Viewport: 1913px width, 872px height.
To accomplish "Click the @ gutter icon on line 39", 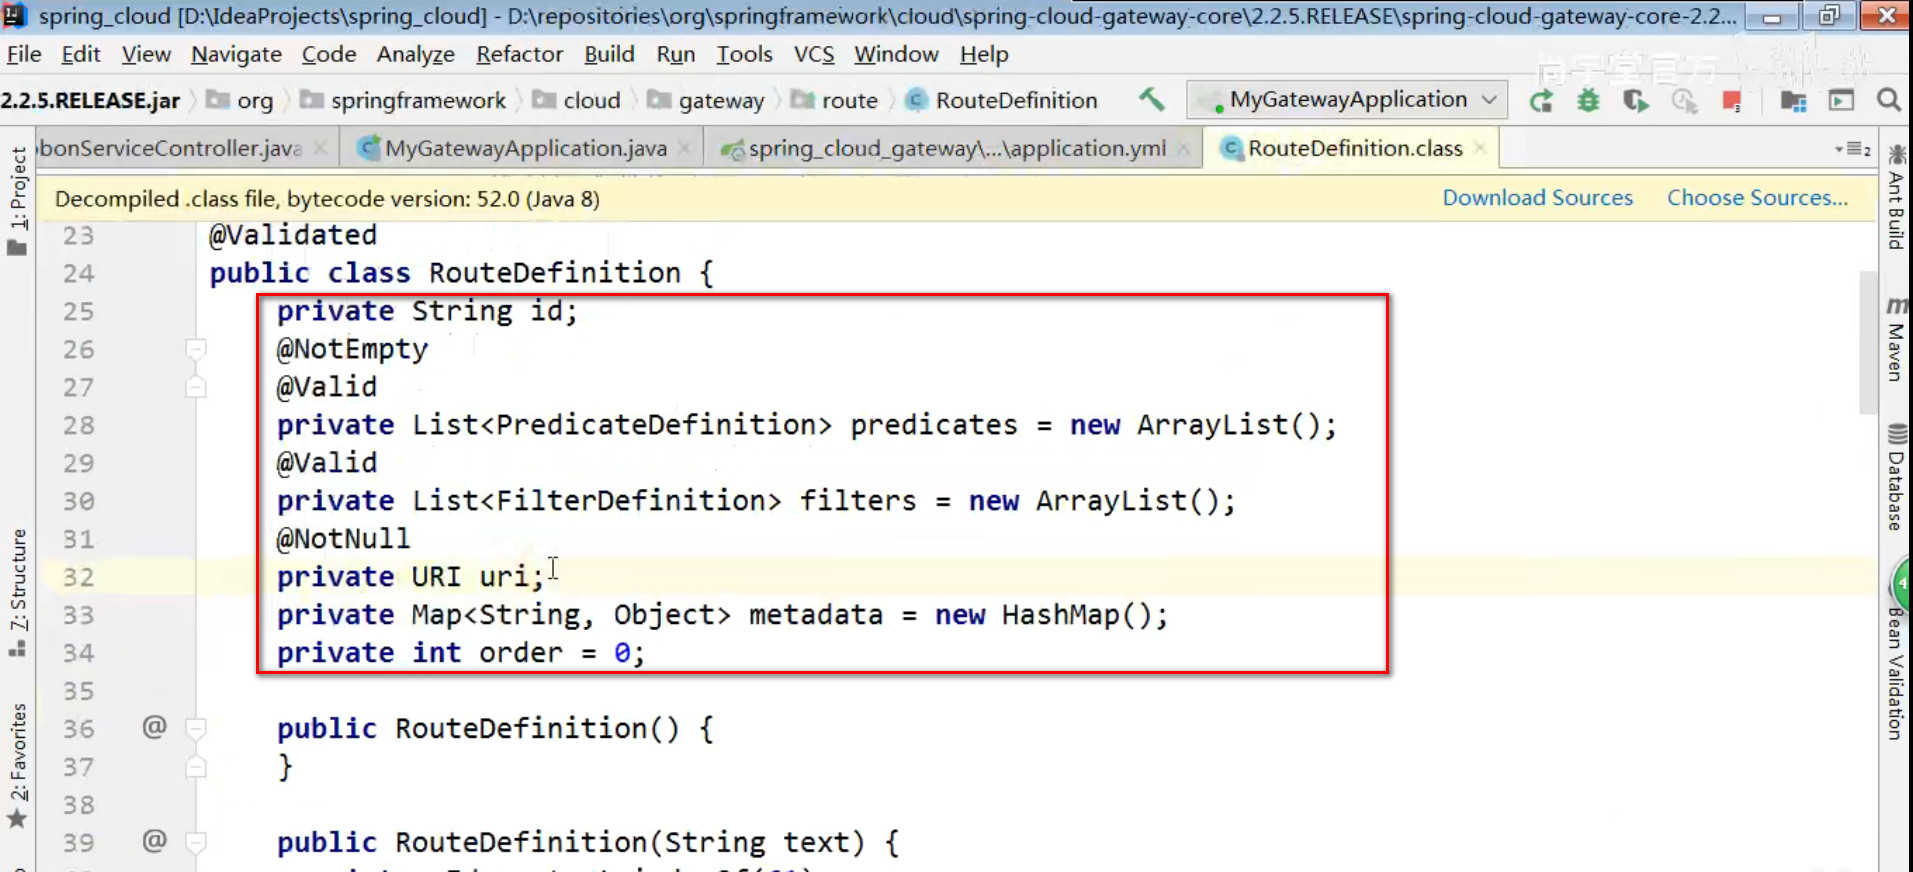I will (x=154, y=841).
